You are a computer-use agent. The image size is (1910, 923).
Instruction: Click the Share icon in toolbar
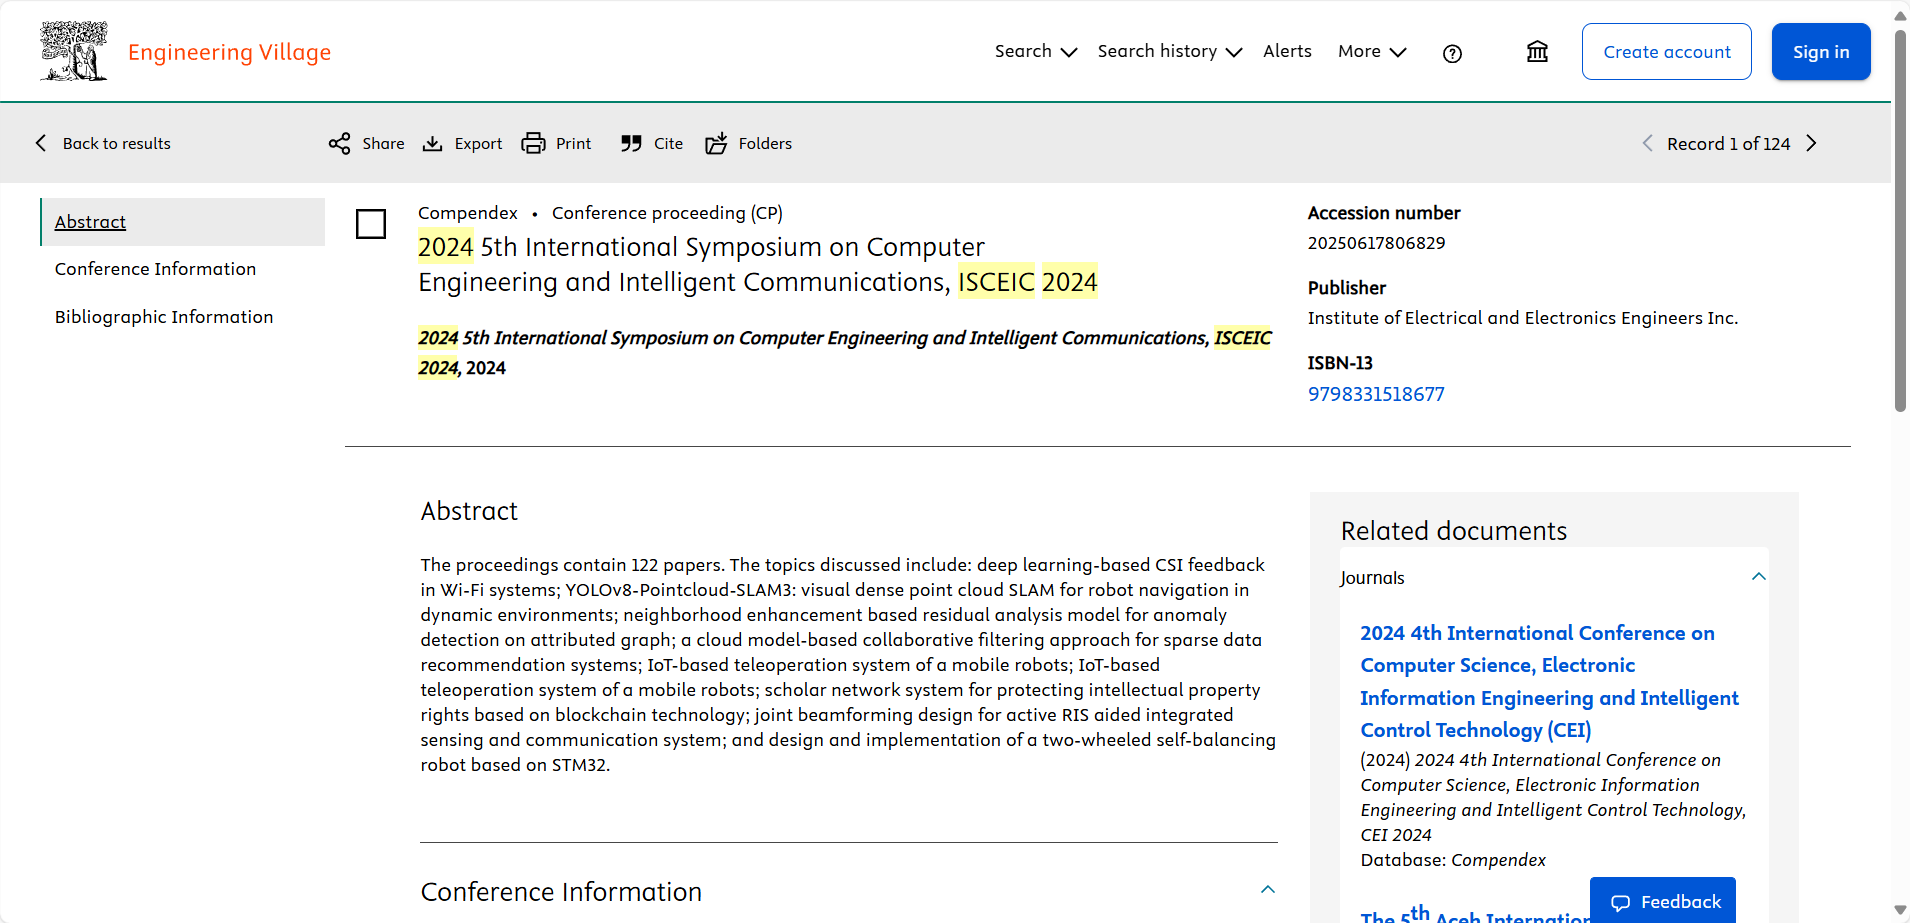340,144
